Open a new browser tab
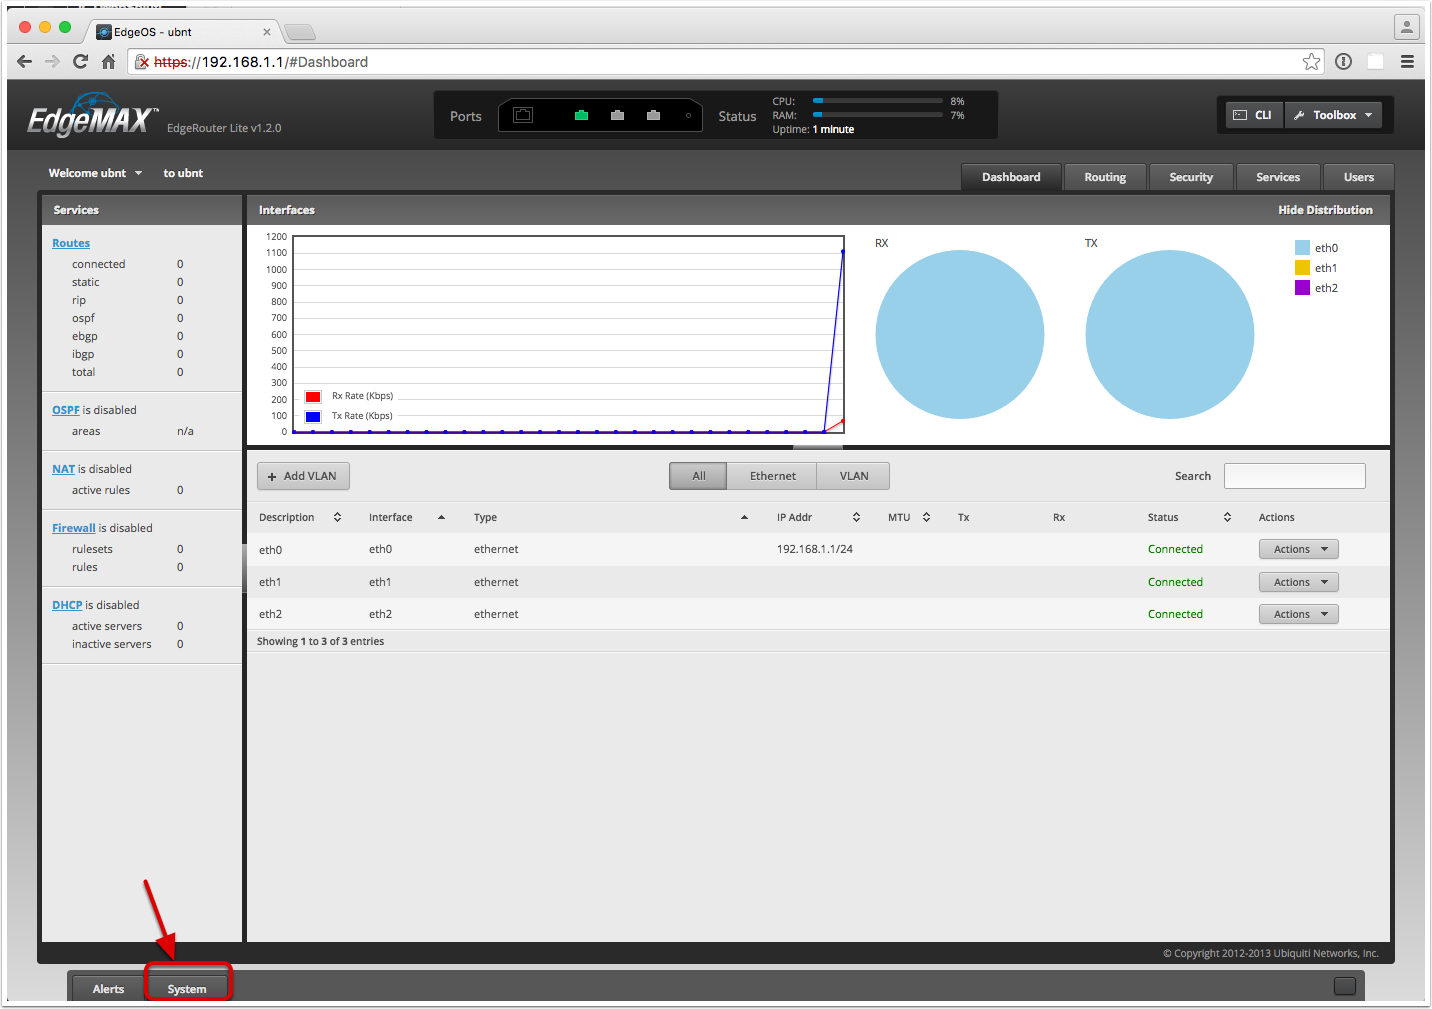The width and height of the screenshot is (1432, 1009). (x=300, y=32)
